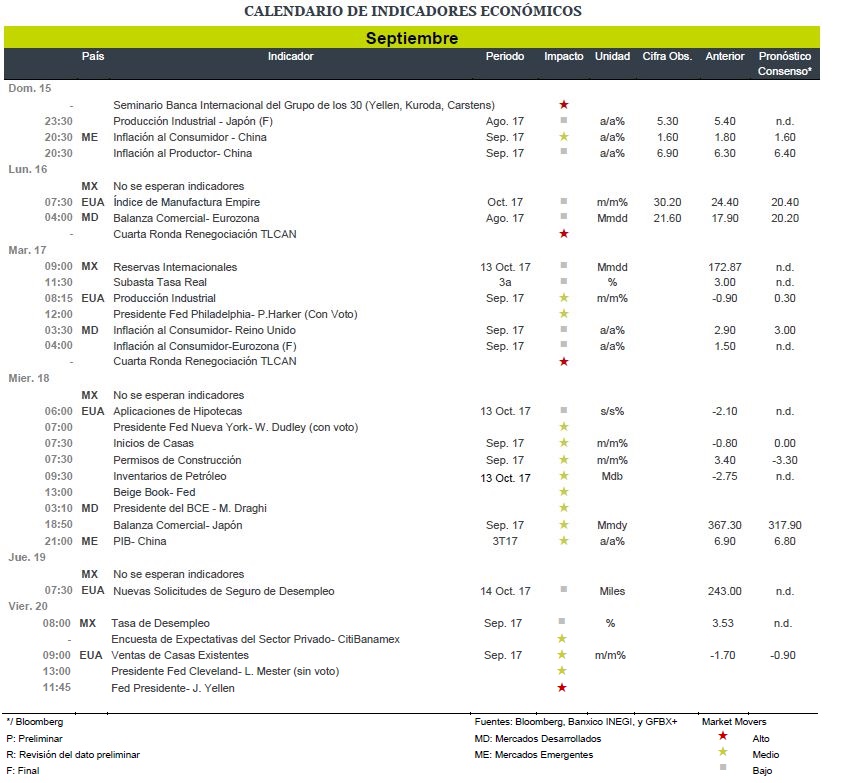Viewport: 849px width, 783px height.
Task: Click the yellow star for Presidente Fed Nueva York- W. Dudley
Action: 564,426
